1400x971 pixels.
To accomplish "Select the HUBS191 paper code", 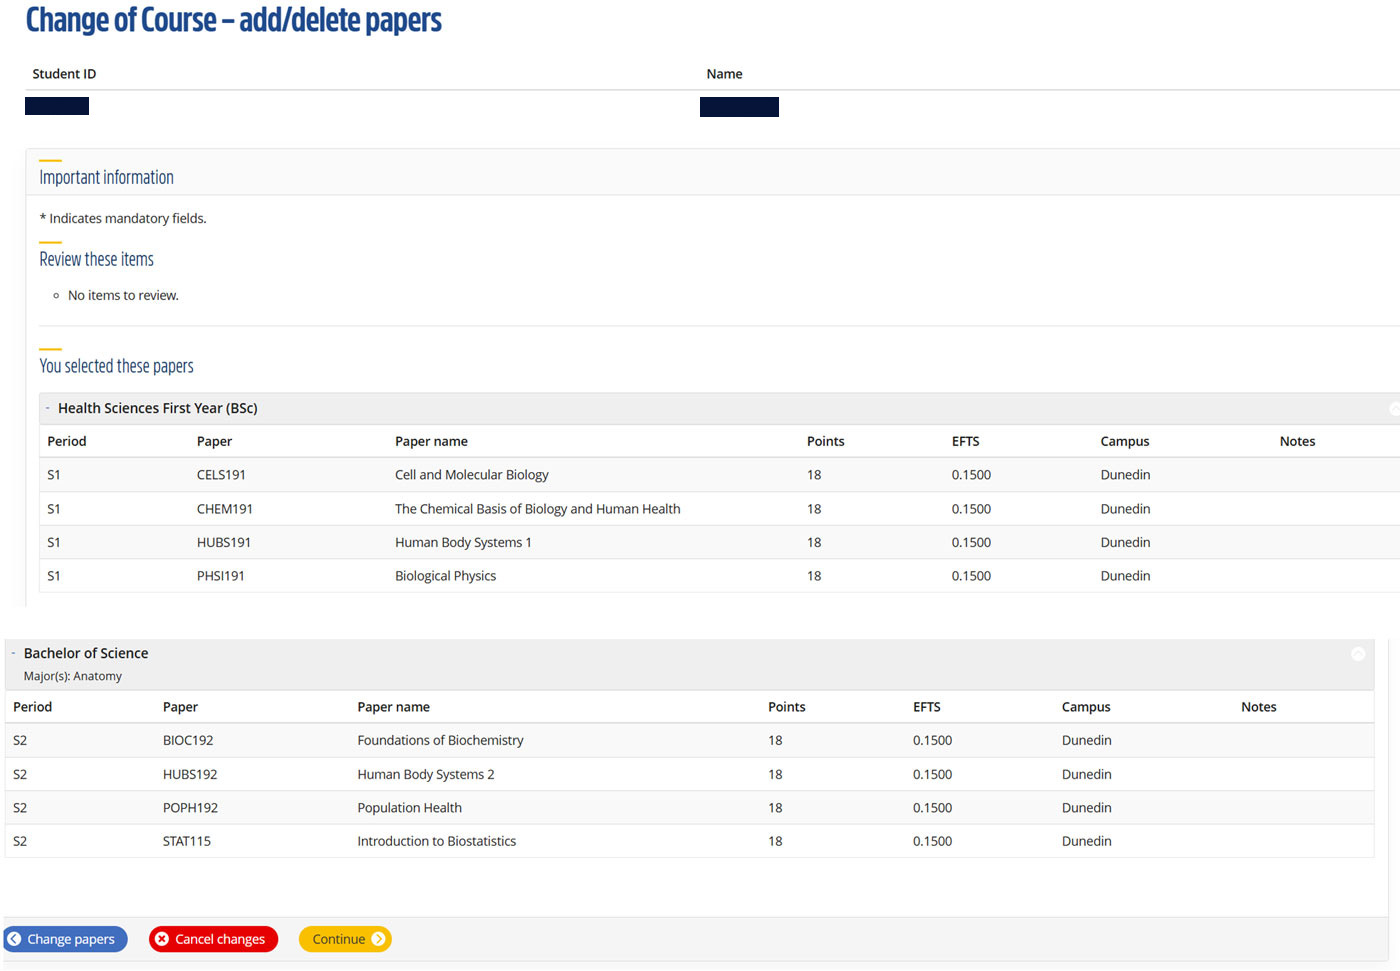I will pos(224,542).
